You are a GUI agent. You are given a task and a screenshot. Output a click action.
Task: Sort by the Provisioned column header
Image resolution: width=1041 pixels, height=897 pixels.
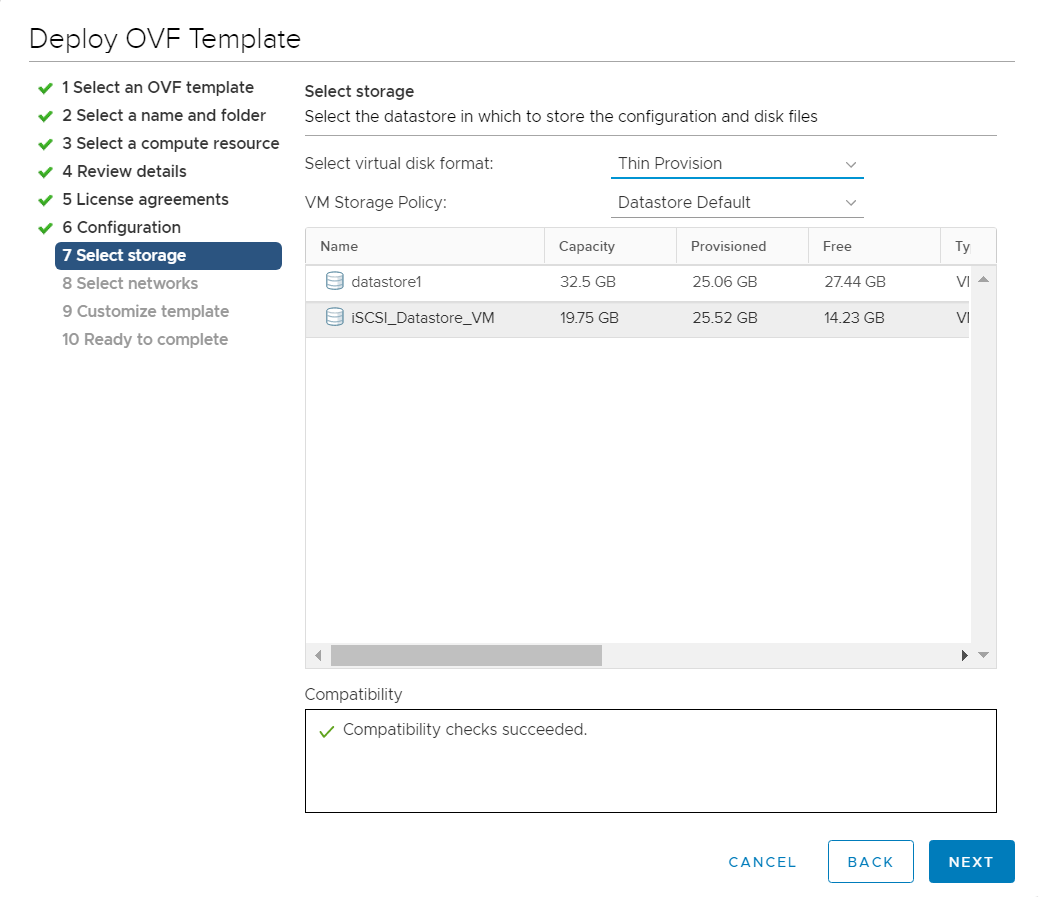coord(742,246)
